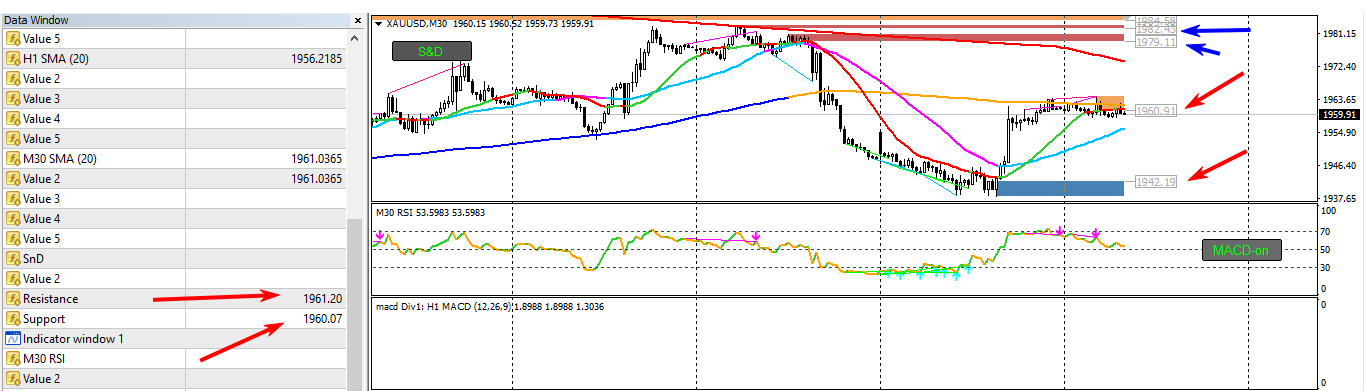Image resolution: width=1365 pixels, height=391 pixels.
Task: Select the H1 SMA (20) row
Action: pos(173,59)
